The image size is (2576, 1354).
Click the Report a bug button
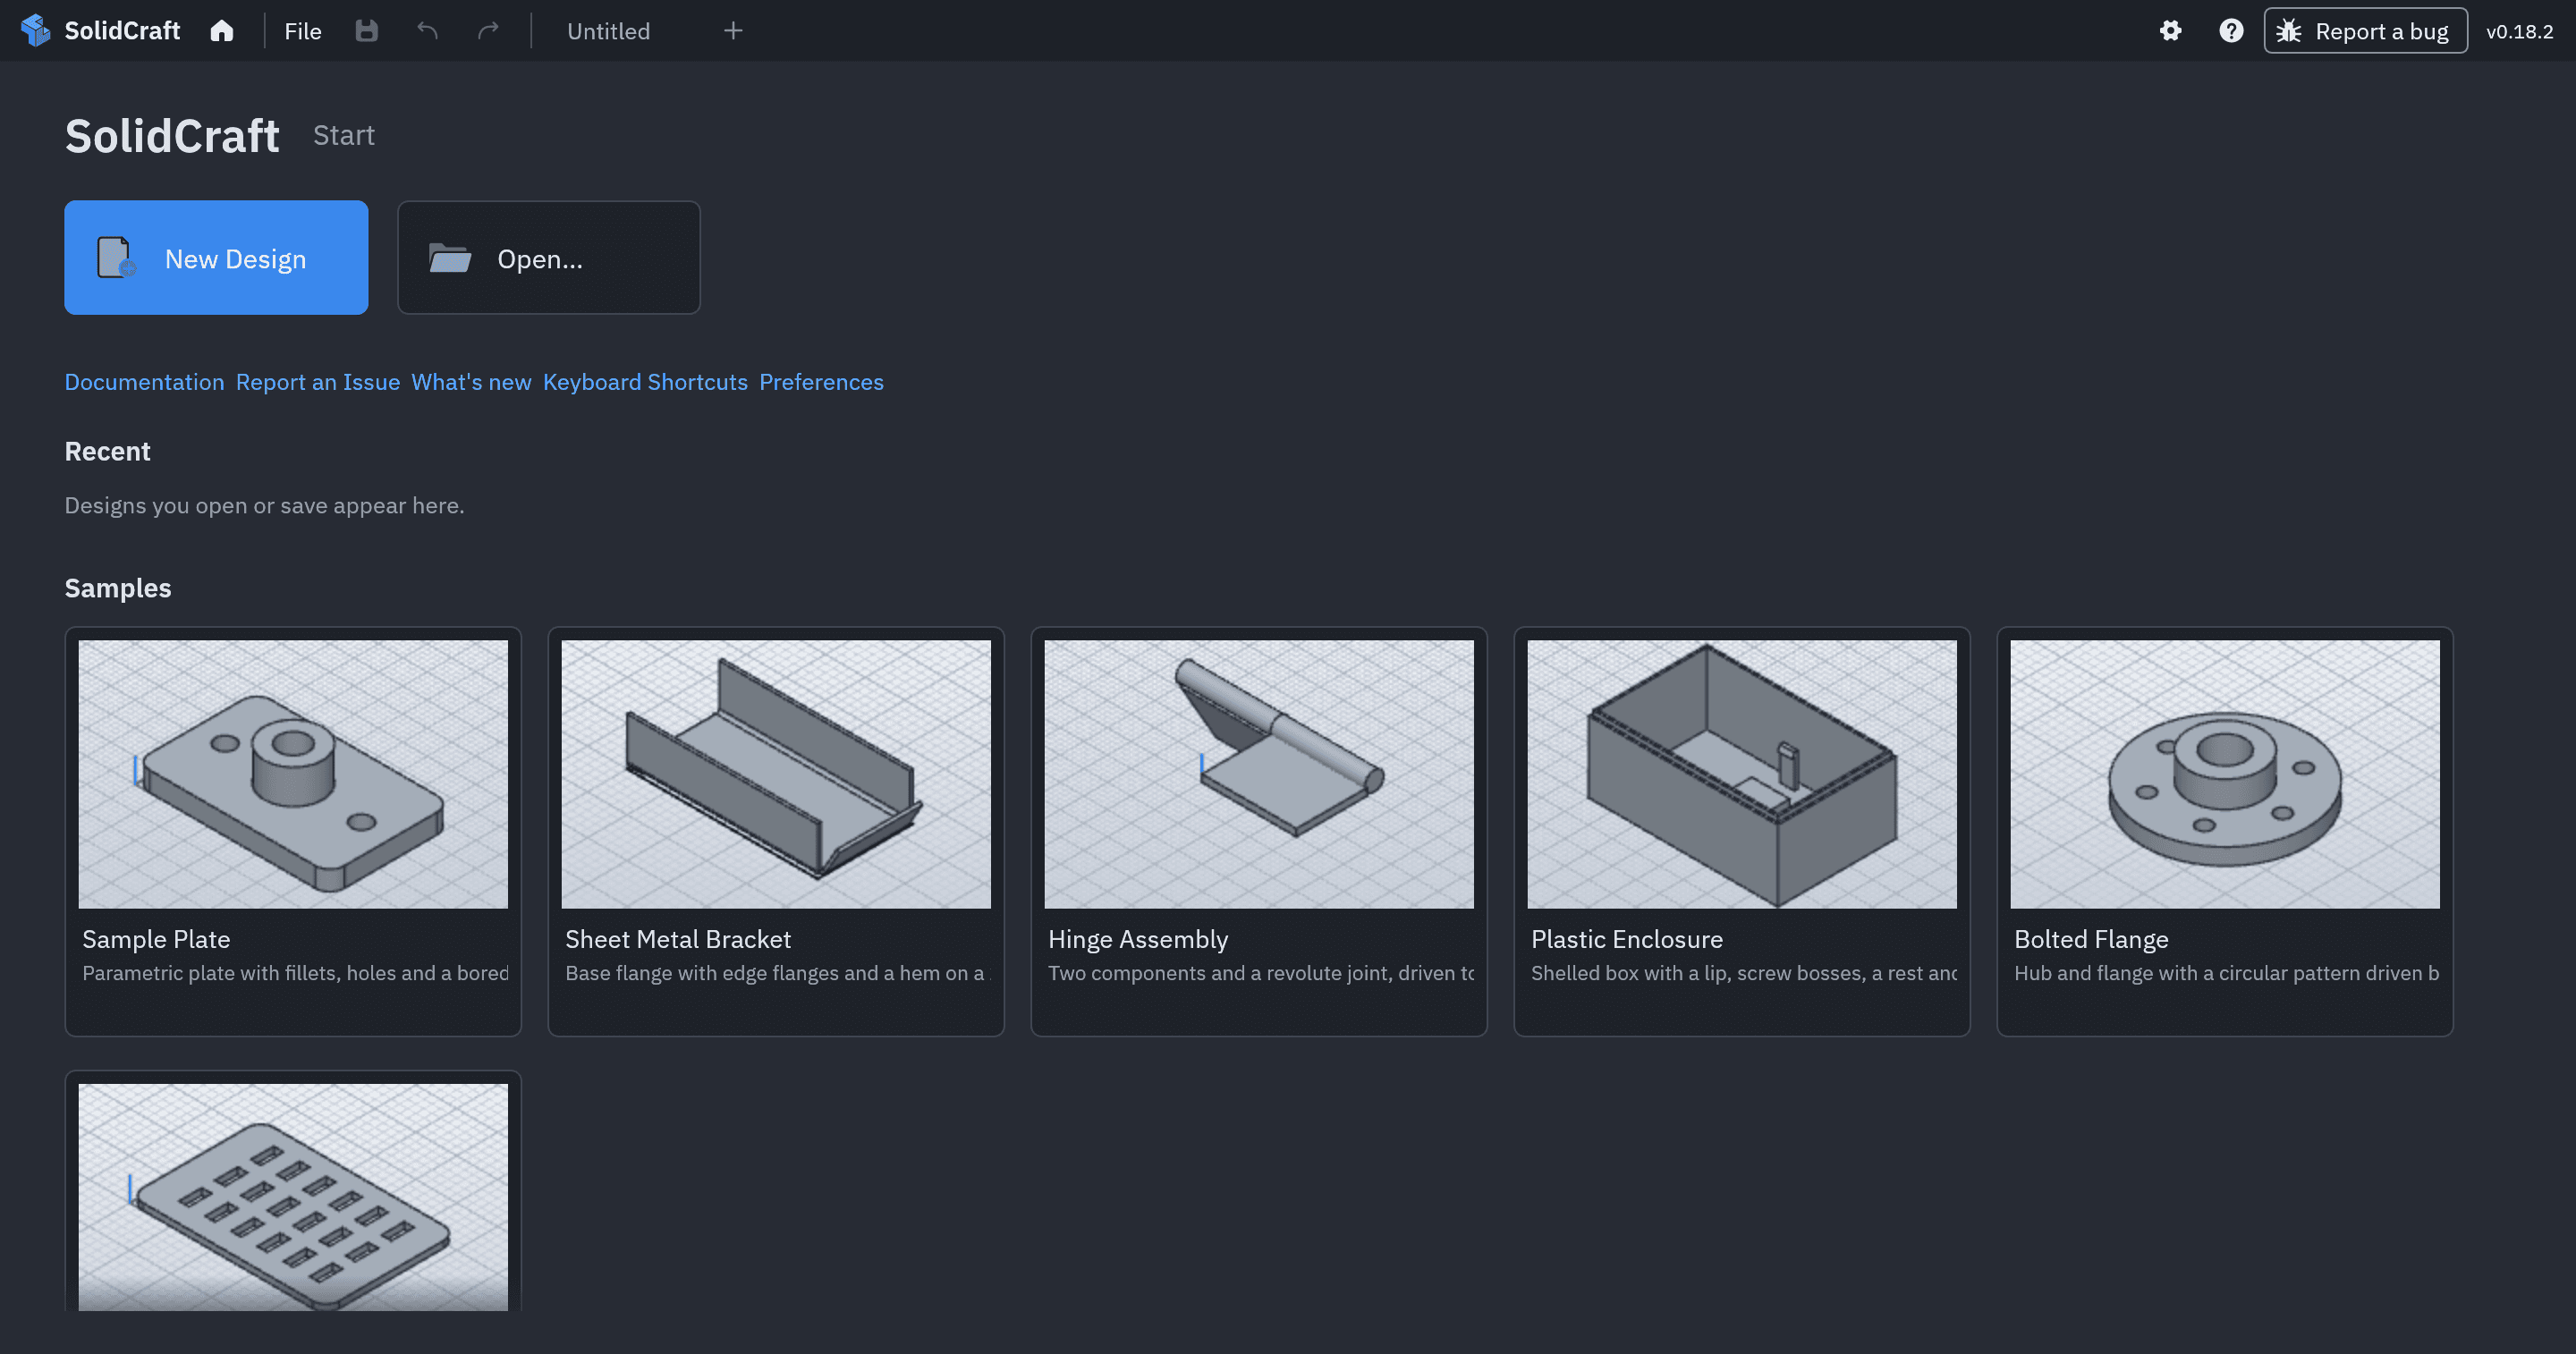coord(2365,31)
